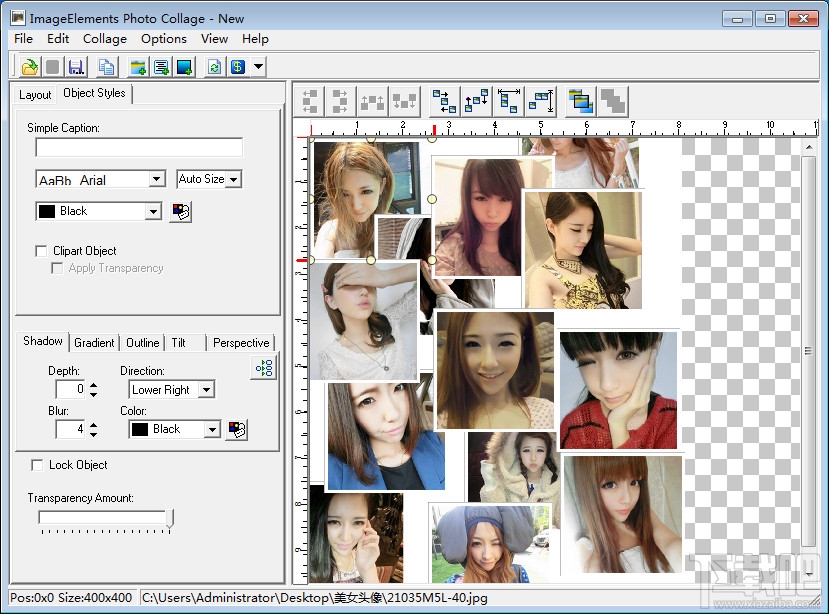Switch to the Perspective tab
This screenshot has width=829, height=614.
pos(241,343)
